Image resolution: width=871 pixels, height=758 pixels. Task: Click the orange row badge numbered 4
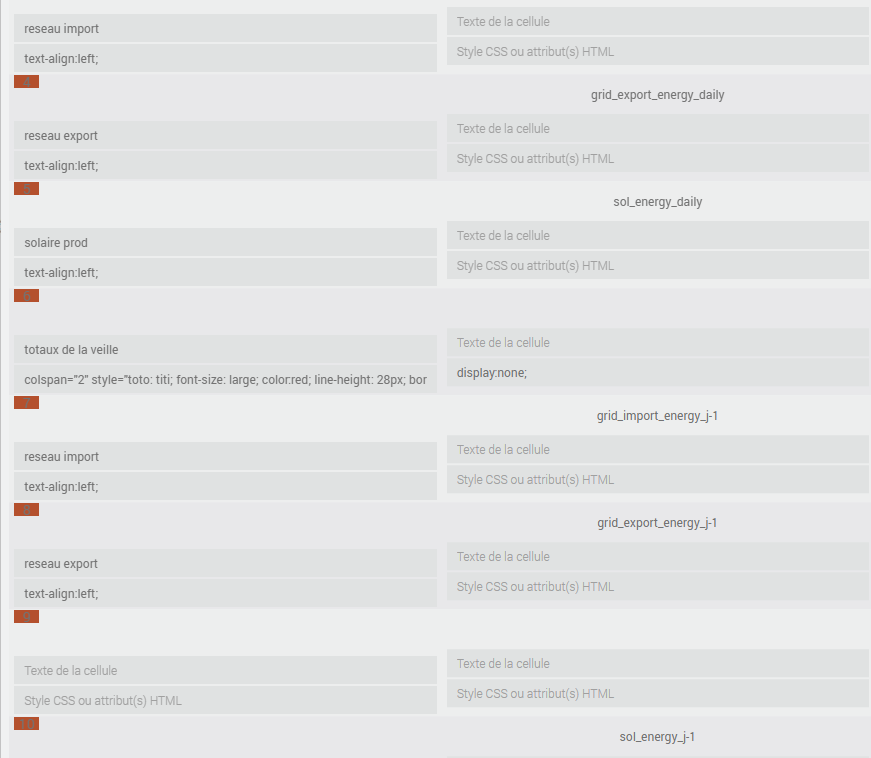27,82
